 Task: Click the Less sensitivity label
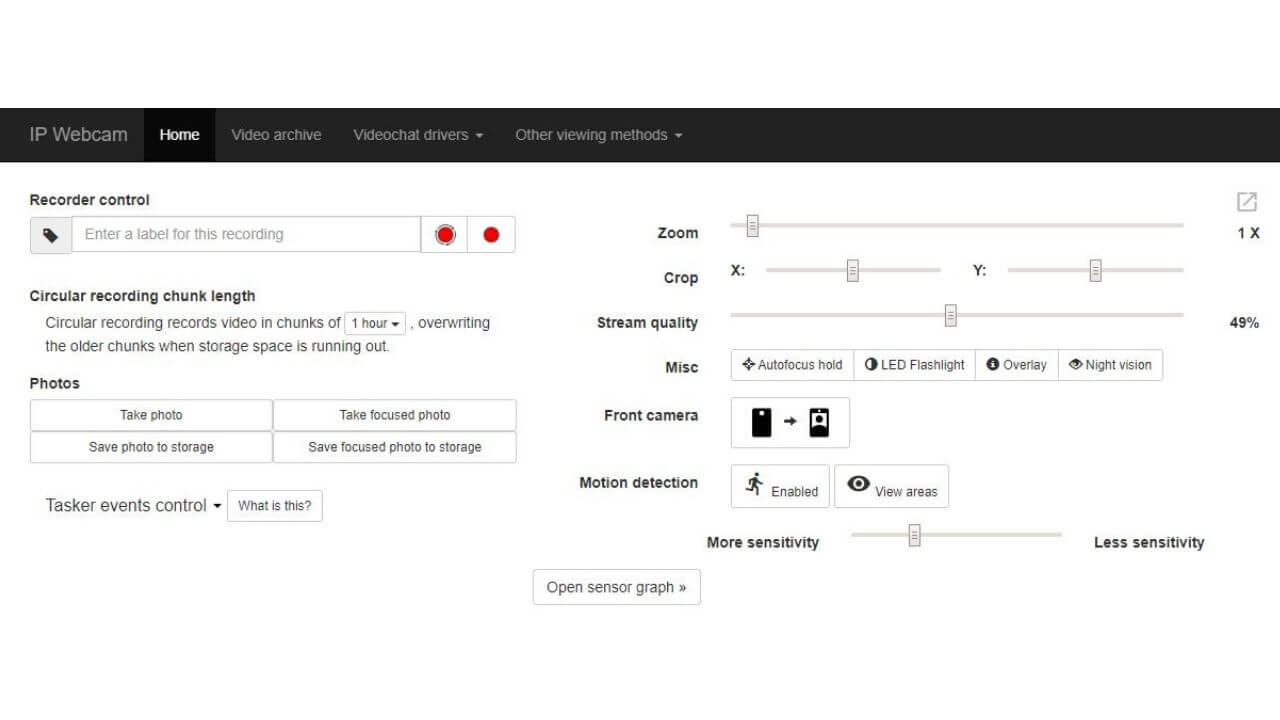tap(1149, 543)
